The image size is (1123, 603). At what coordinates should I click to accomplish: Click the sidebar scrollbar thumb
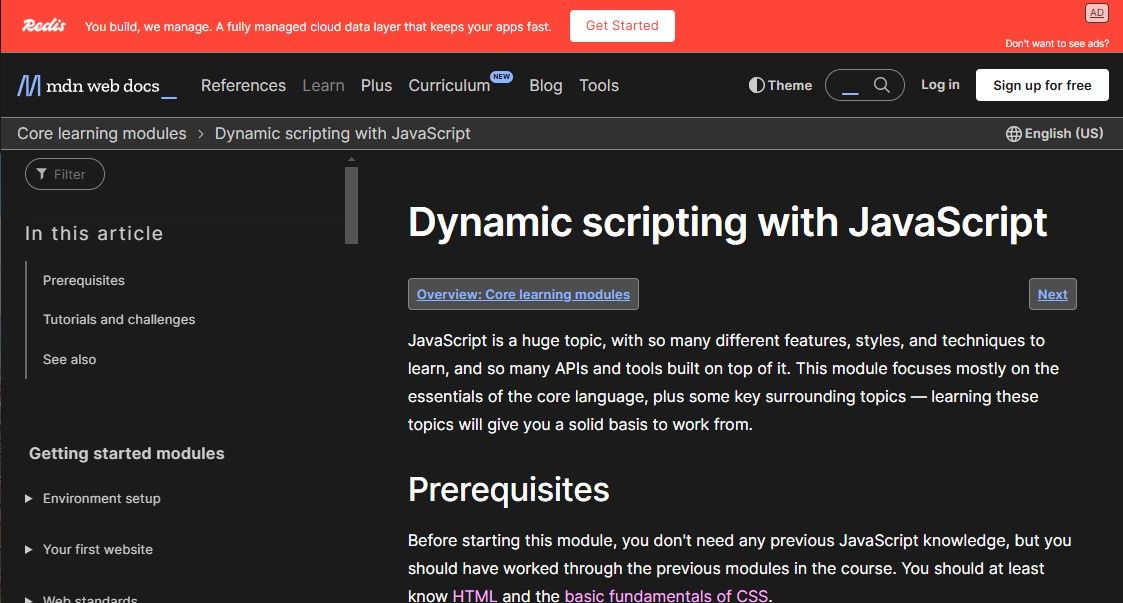[x=351, y=206]
